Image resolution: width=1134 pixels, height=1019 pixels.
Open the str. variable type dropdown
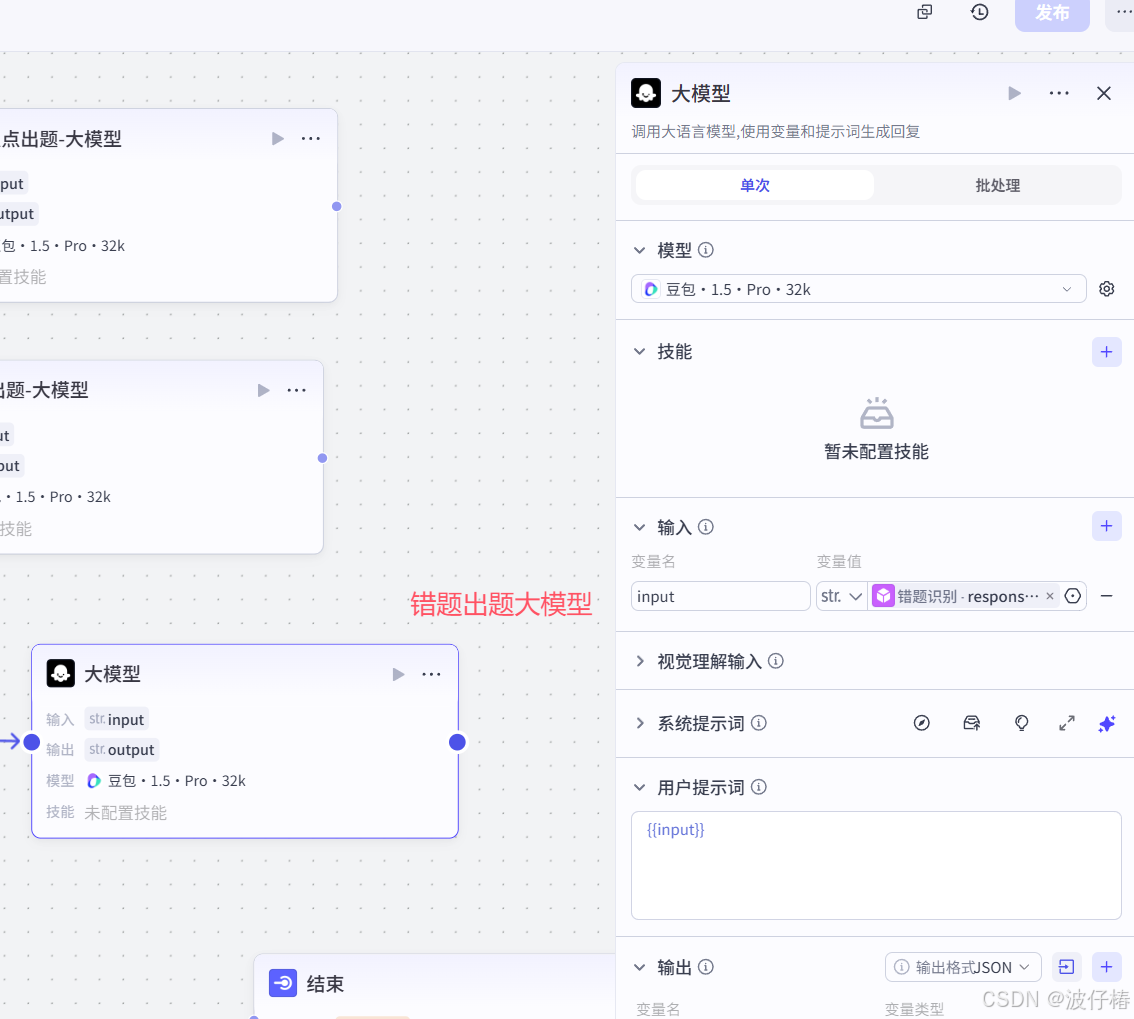click(x=841, y=595)
